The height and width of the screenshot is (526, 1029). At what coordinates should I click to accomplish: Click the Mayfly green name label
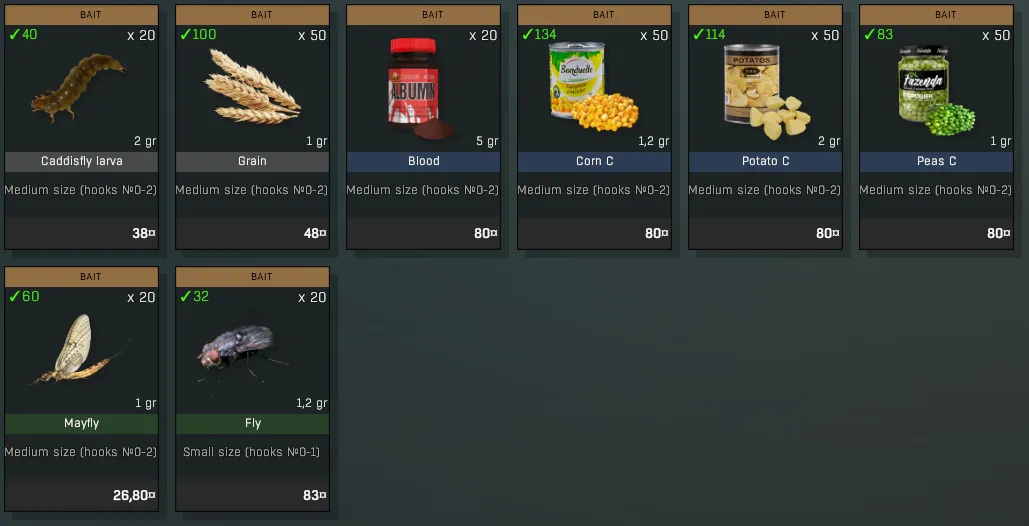click(x=81, y=424)
